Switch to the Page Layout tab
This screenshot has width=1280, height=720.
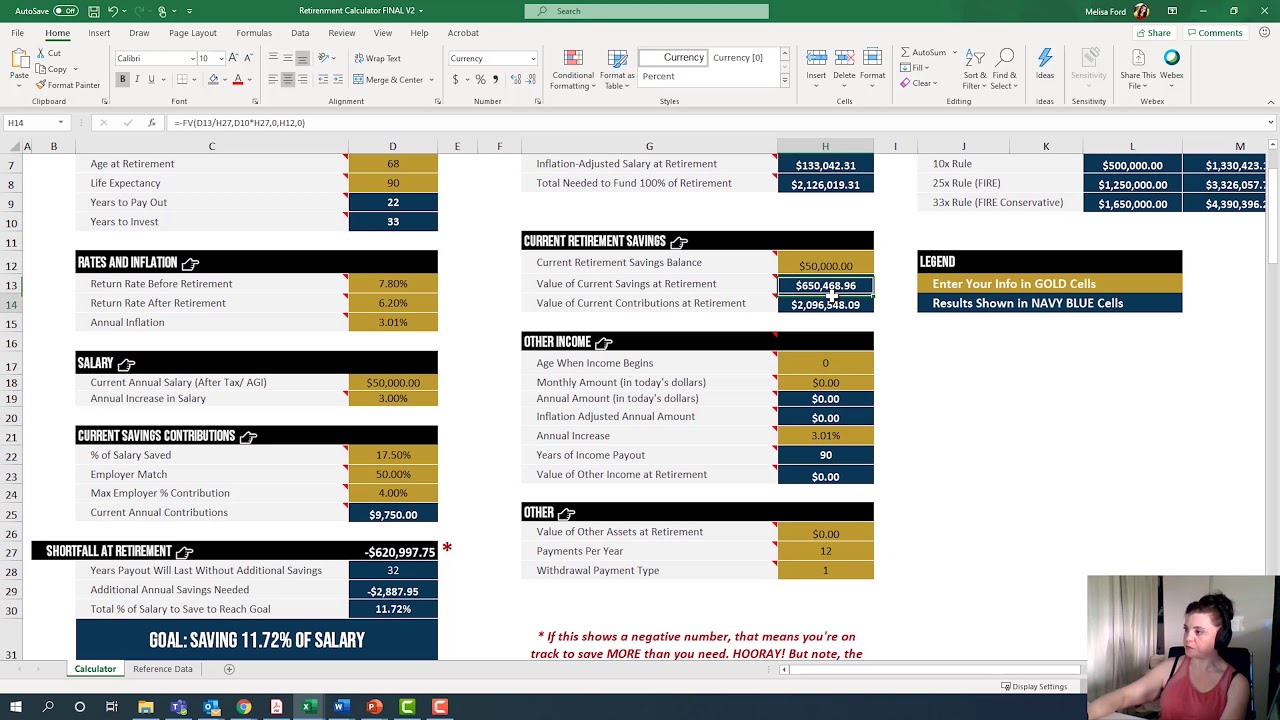(x=192, y=33)
